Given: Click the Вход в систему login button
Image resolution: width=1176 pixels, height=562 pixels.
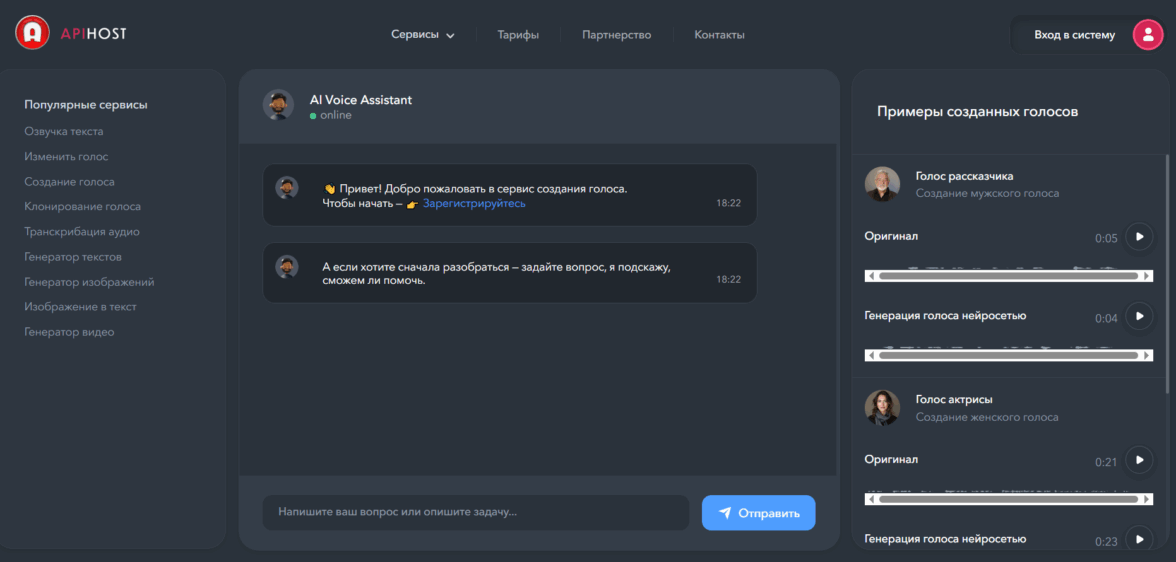Looking at the screenshot, I should coord(1074,35).
